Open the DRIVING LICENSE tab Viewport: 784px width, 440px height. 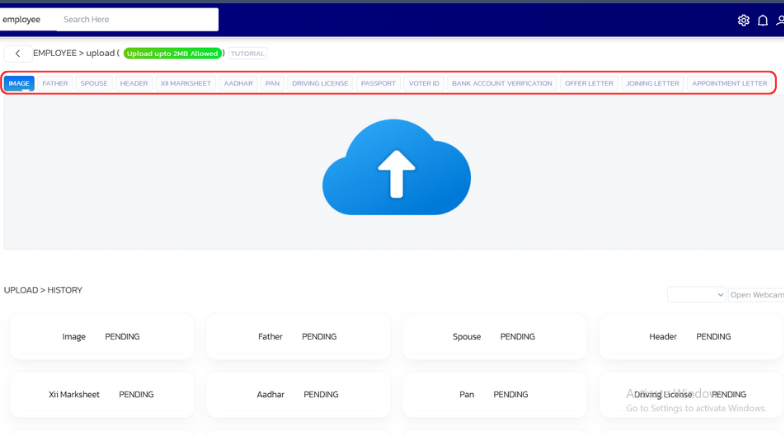coord(320,84)
